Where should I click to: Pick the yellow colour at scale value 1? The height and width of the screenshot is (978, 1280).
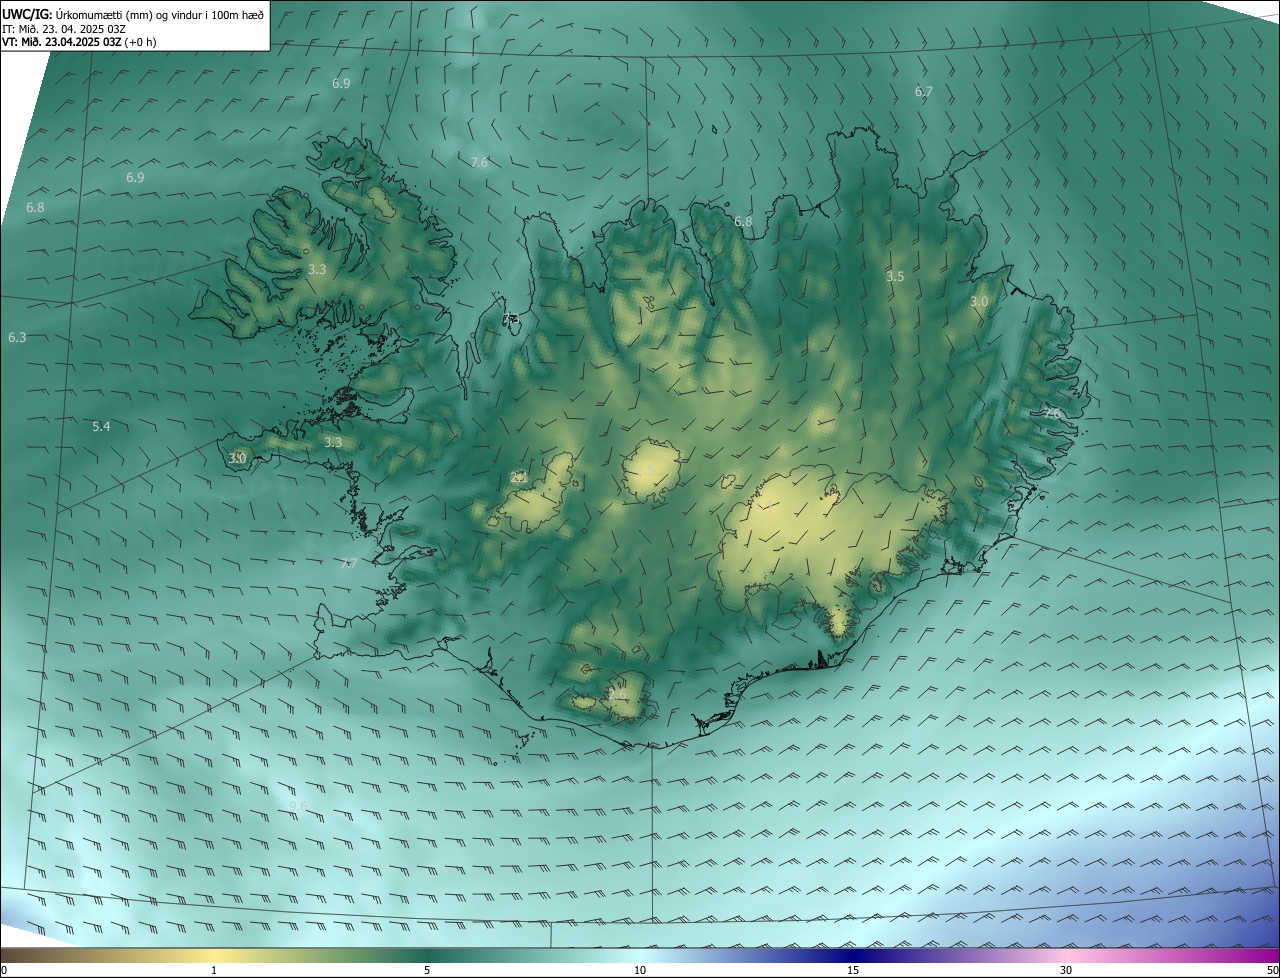[x=214, y=955]
